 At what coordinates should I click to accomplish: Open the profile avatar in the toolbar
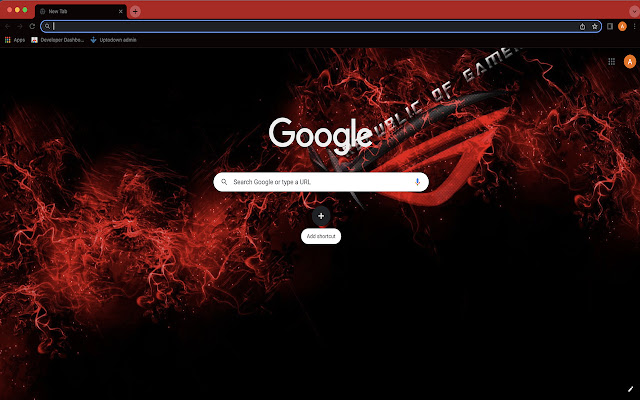pyautogui.click(x=622, y=27)
